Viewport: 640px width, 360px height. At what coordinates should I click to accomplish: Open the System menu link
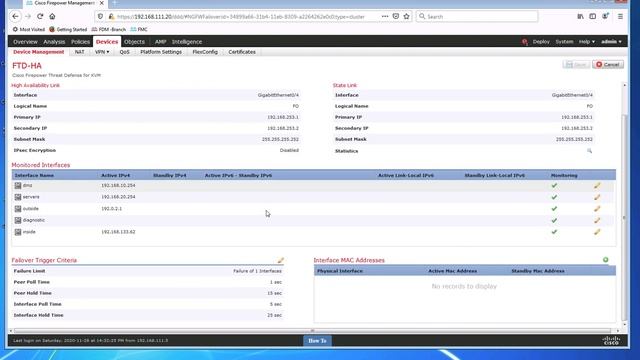[x=564, y=42]
